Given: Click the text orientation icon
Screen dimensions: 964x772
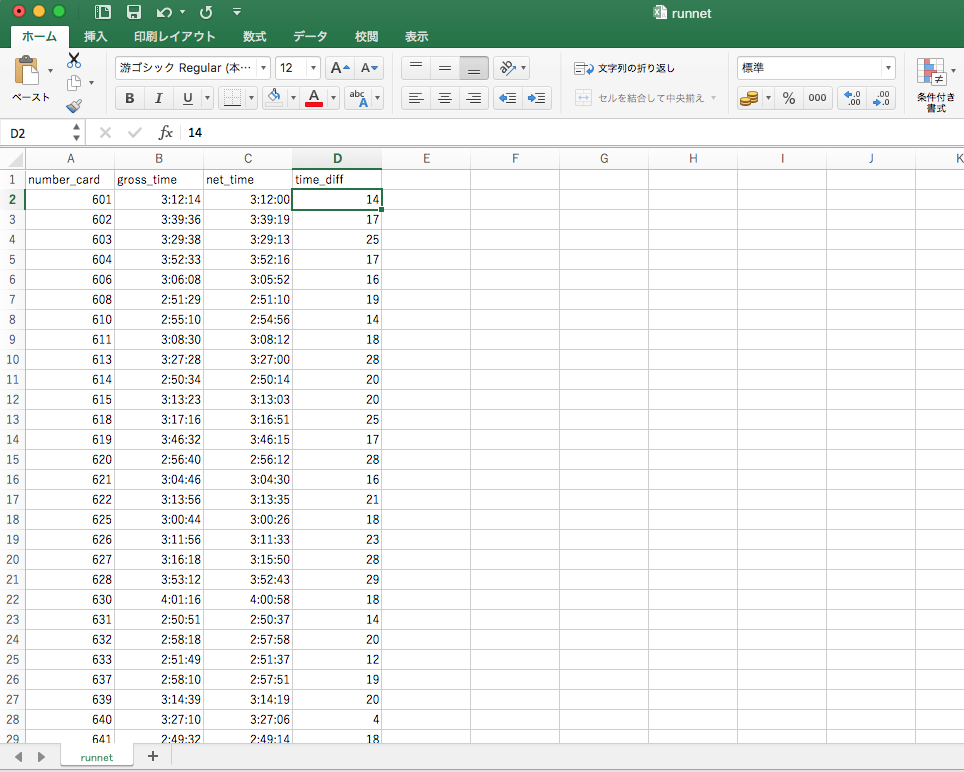Looking at the screenshot, I should pos(507,68).
